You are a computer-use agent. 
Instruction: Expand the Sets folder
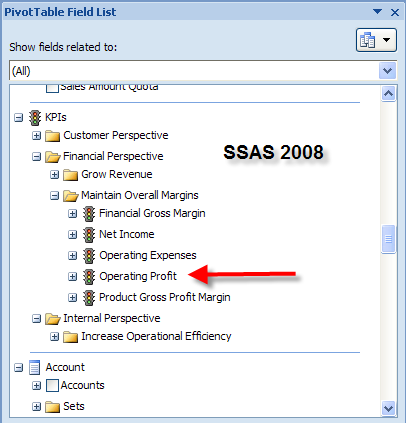coord(36,407)
